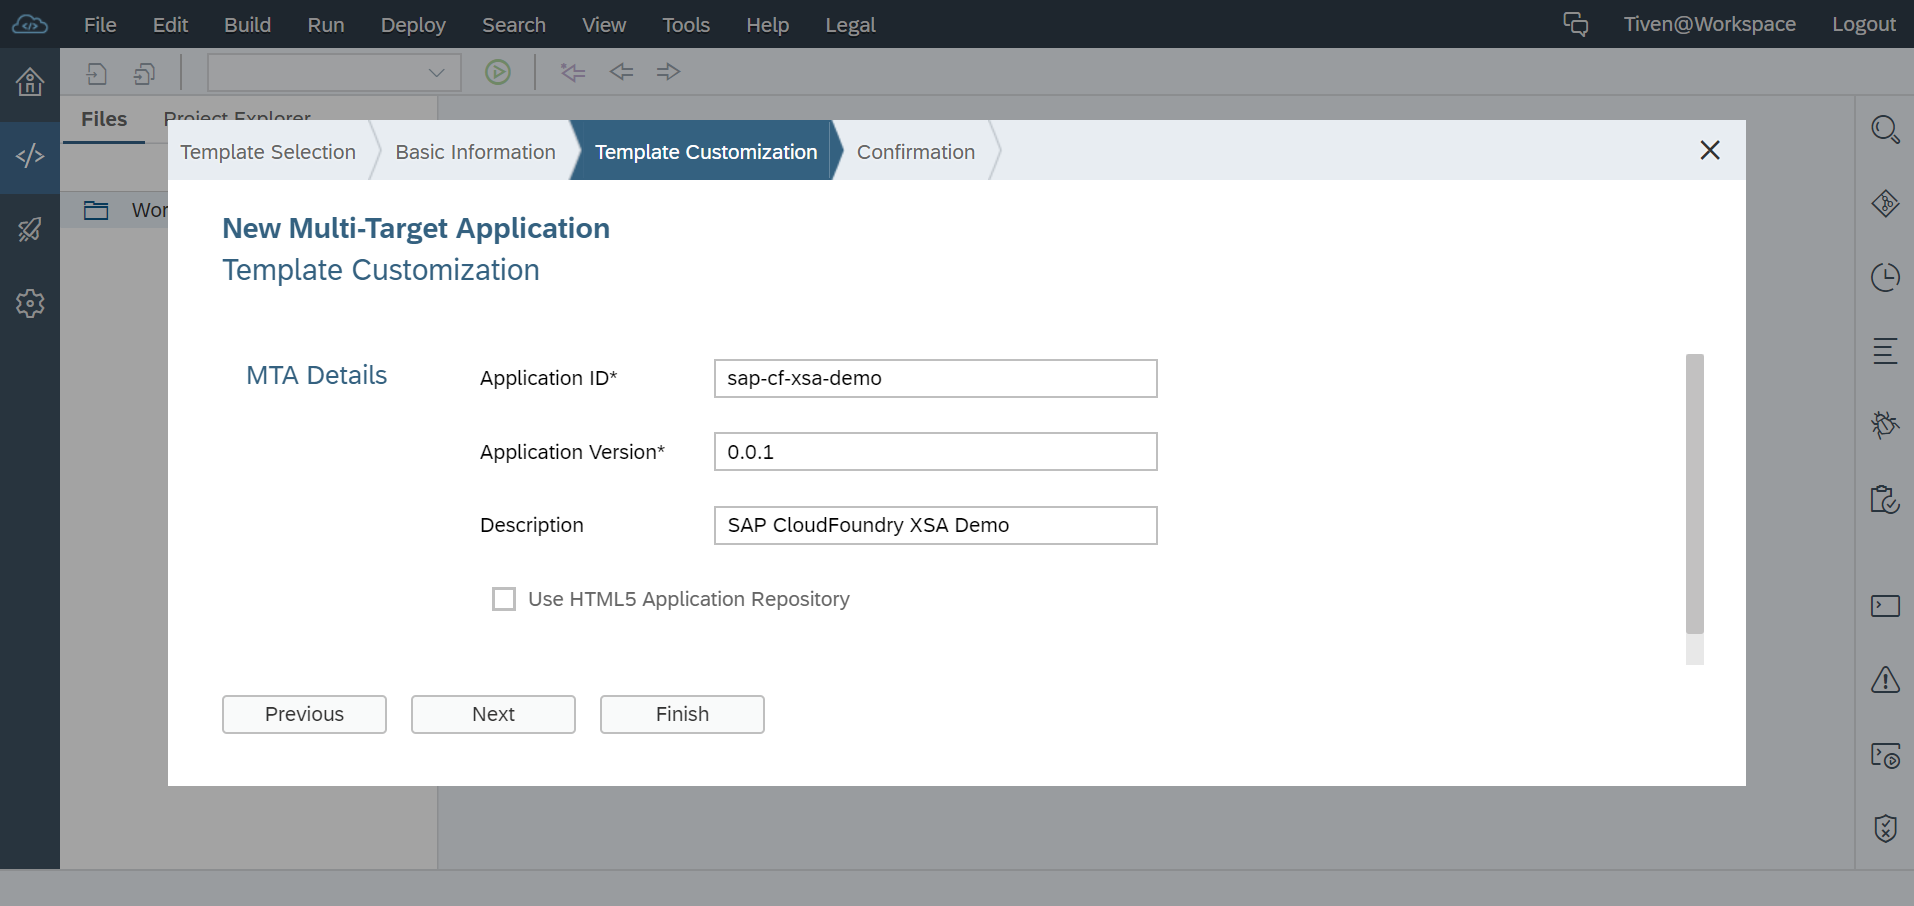Select Template Customization wizard step
Viewport: 1914px width, 906px height.
(706, 152)
